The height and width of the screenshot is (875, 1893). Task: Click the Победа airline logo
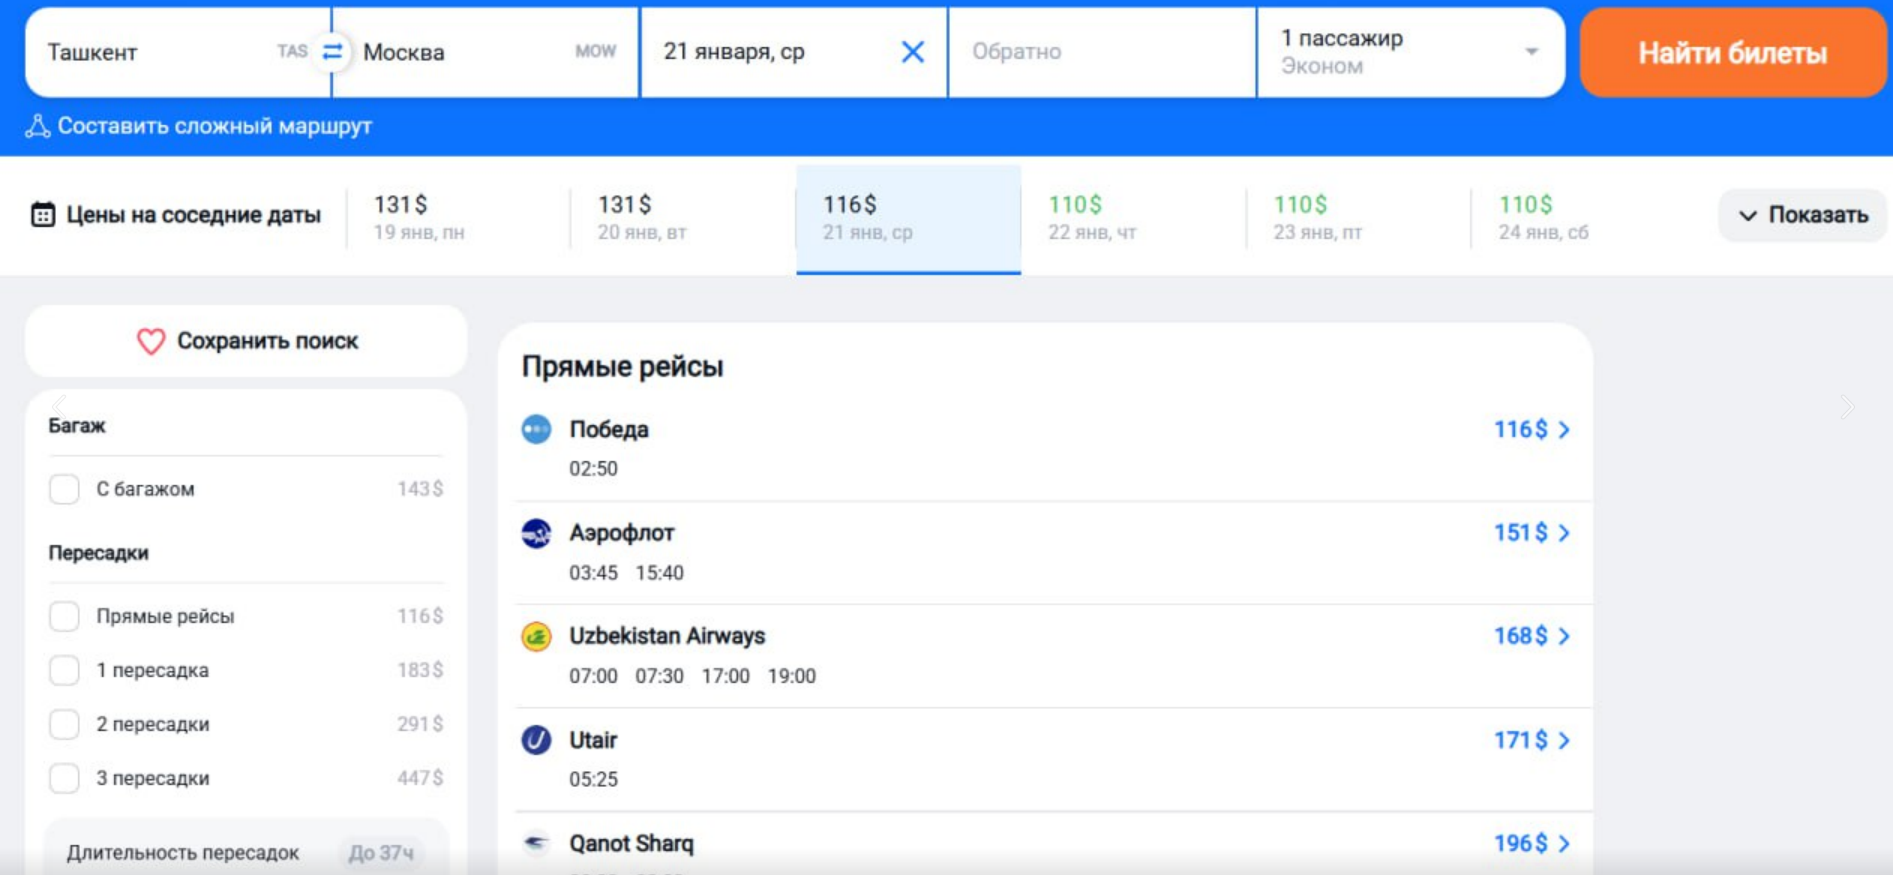pos(536,429)
